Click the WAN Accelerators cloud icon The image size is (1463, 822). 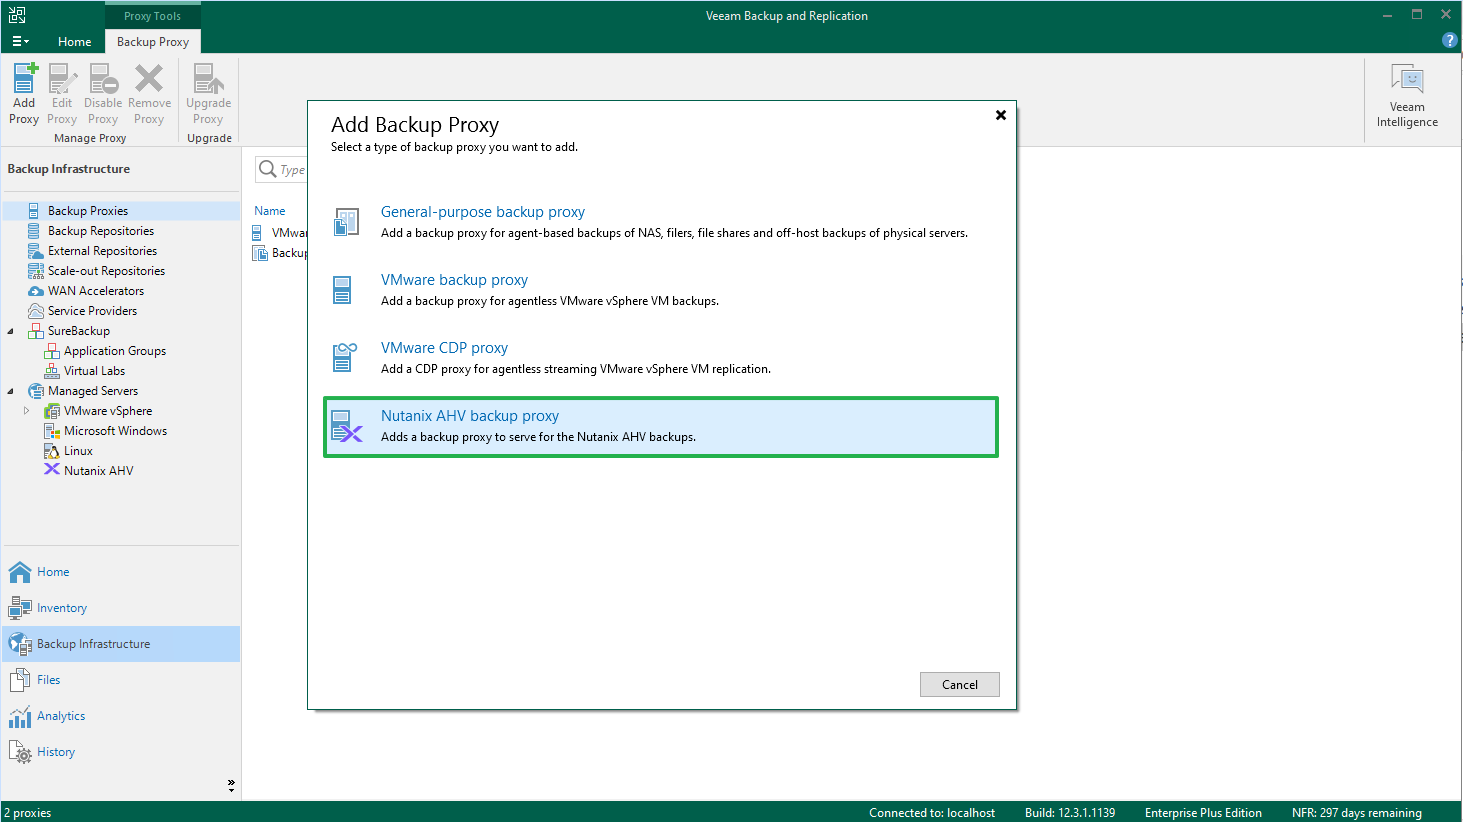(35, 291)
